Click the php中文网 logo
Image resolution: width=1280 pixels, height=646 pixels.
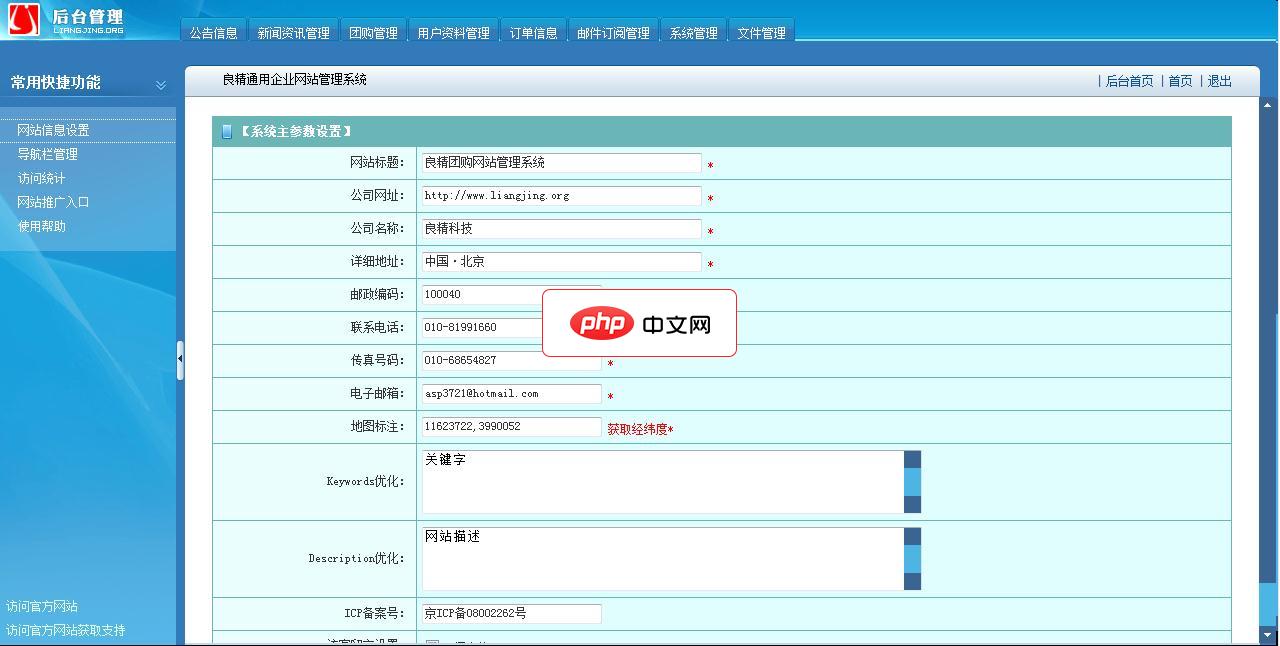pos(639,322)
